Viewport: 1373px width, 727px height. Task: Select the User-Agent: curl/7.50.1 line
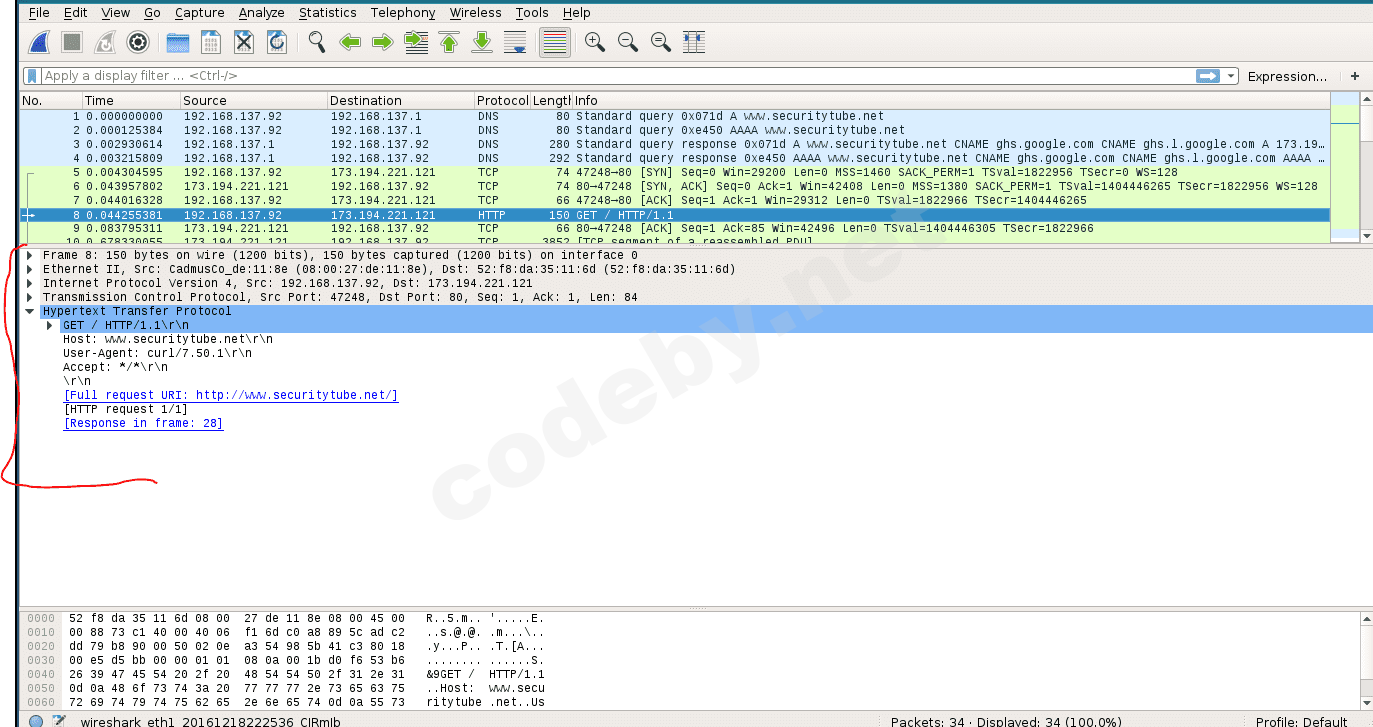click(x=157, y=353)
